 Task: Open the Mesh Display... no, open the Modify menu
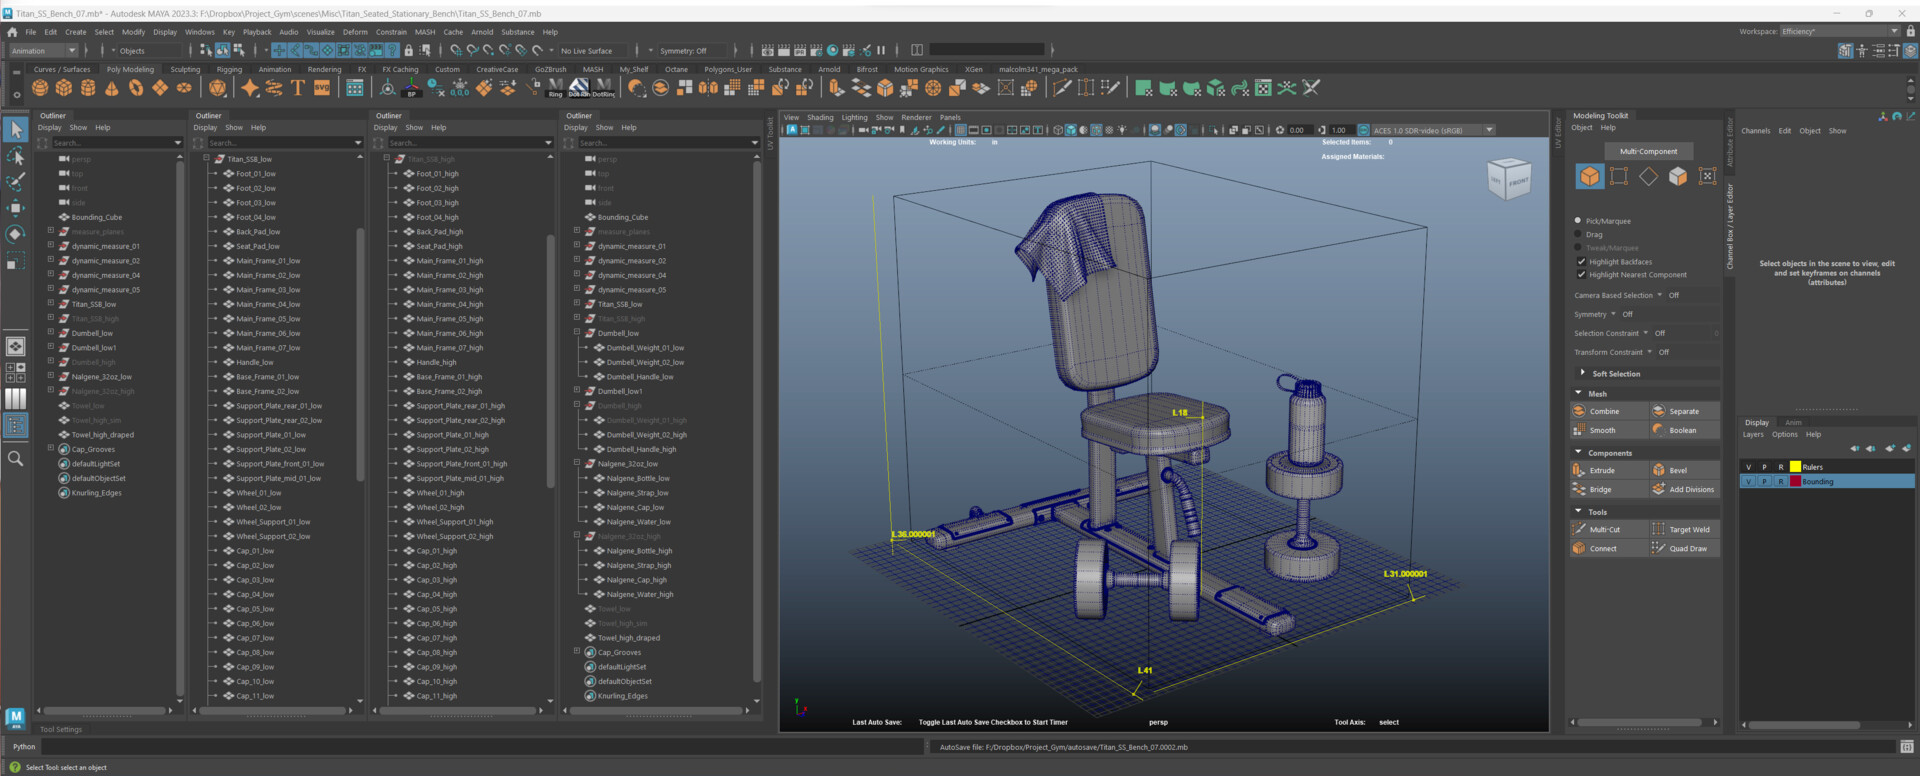tap(133, 32)
